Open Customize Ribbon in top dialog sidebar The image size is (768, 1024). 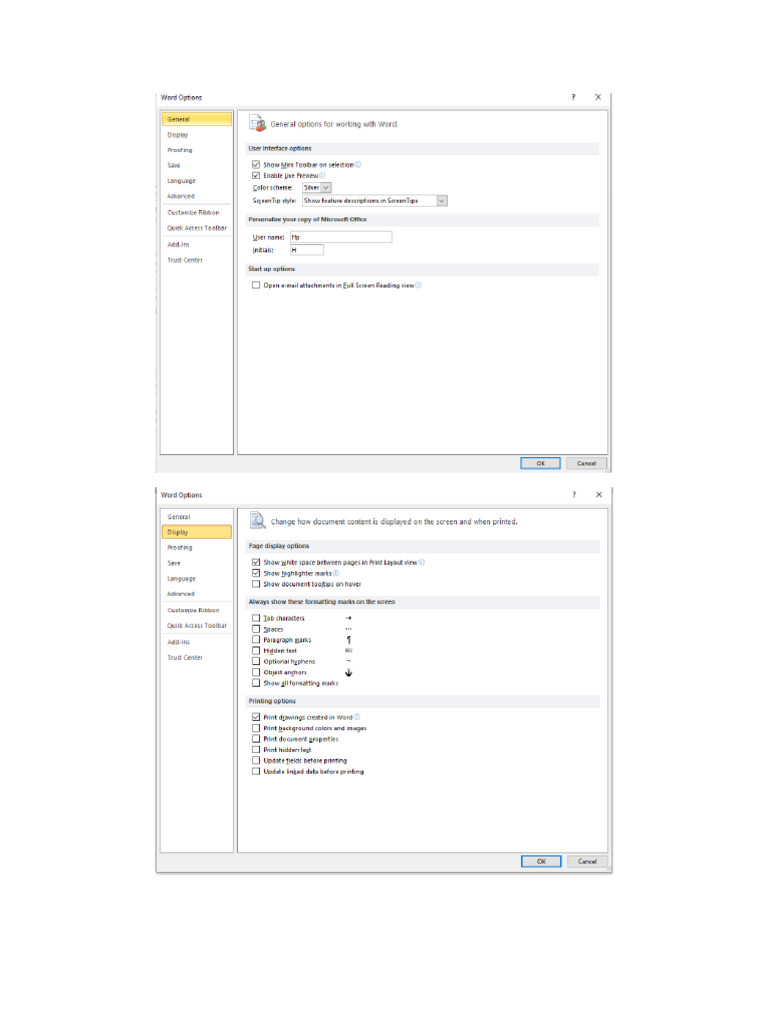coord(197,212)
